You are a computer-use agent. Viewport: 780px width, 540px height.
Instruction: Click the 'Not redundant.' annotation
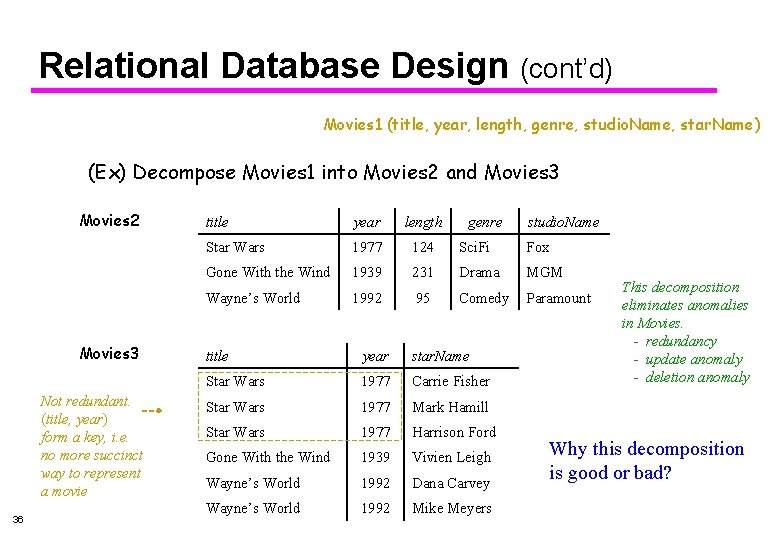(x=85, y=401)
